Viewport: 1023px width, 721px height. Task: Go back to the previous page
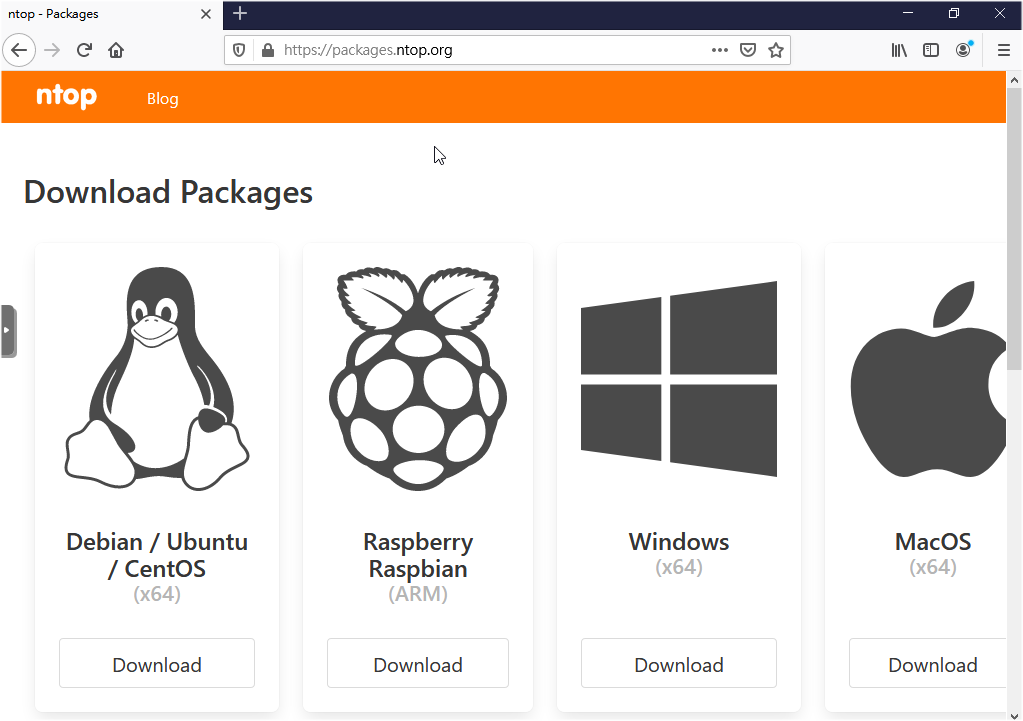pos(19,50)
